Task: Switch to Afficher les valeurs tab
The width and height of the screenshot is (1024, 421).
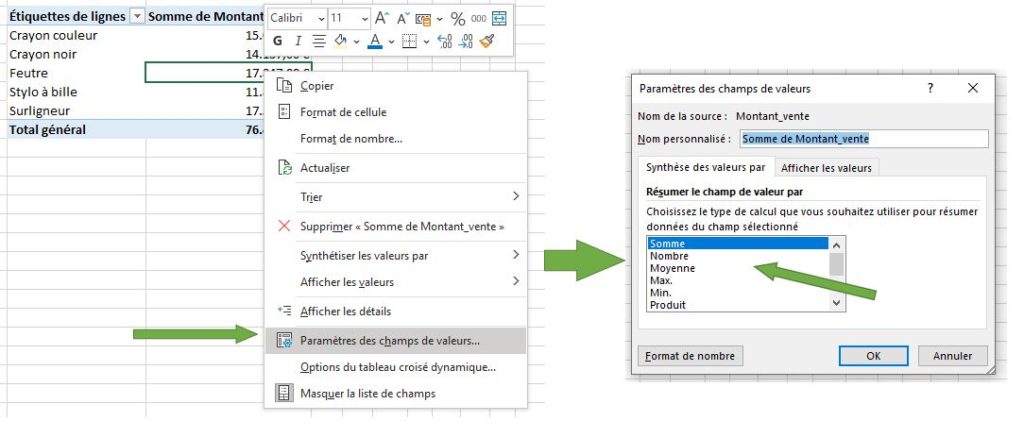Action: 826,168
